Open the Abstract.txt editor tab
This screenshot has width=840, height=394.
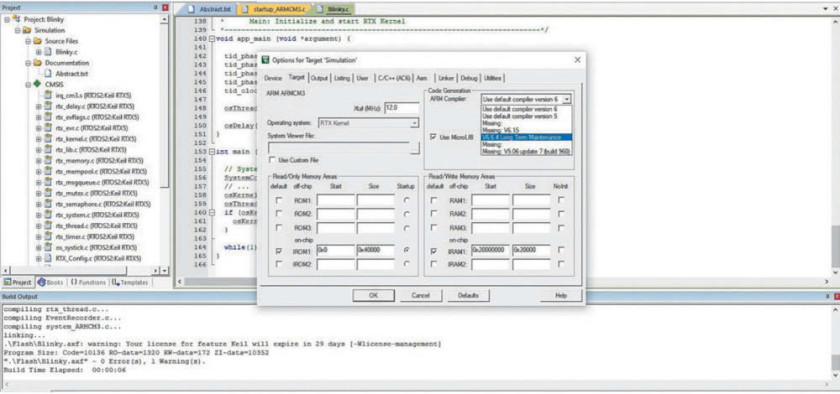click(x=209, y=10)
